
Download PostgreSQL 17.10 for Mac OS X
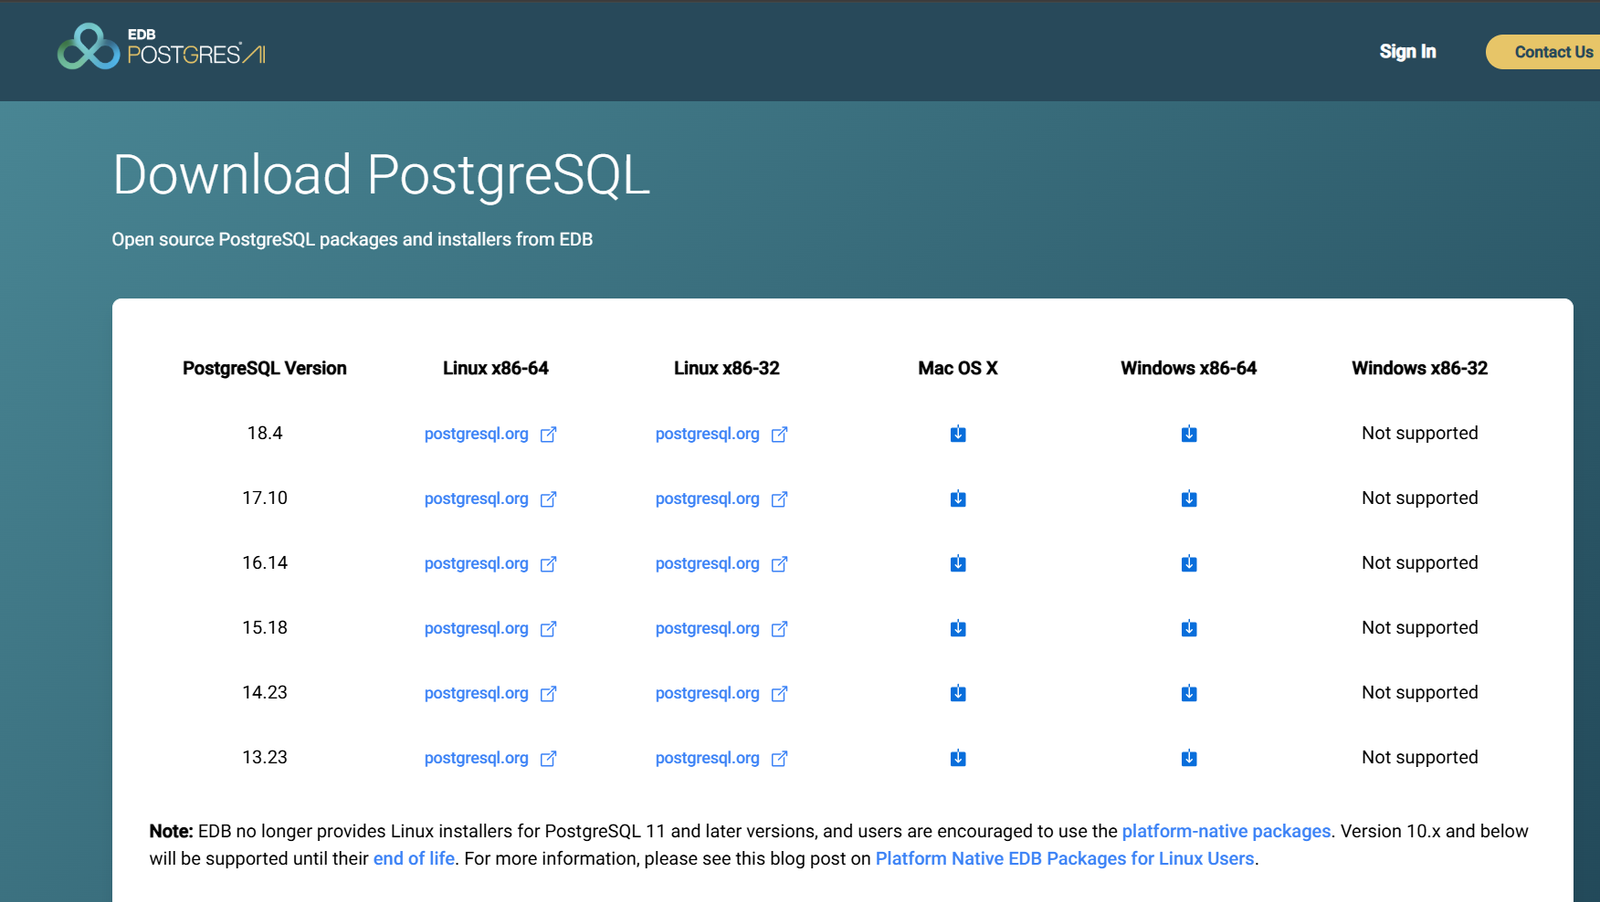(x=958, y=499)
